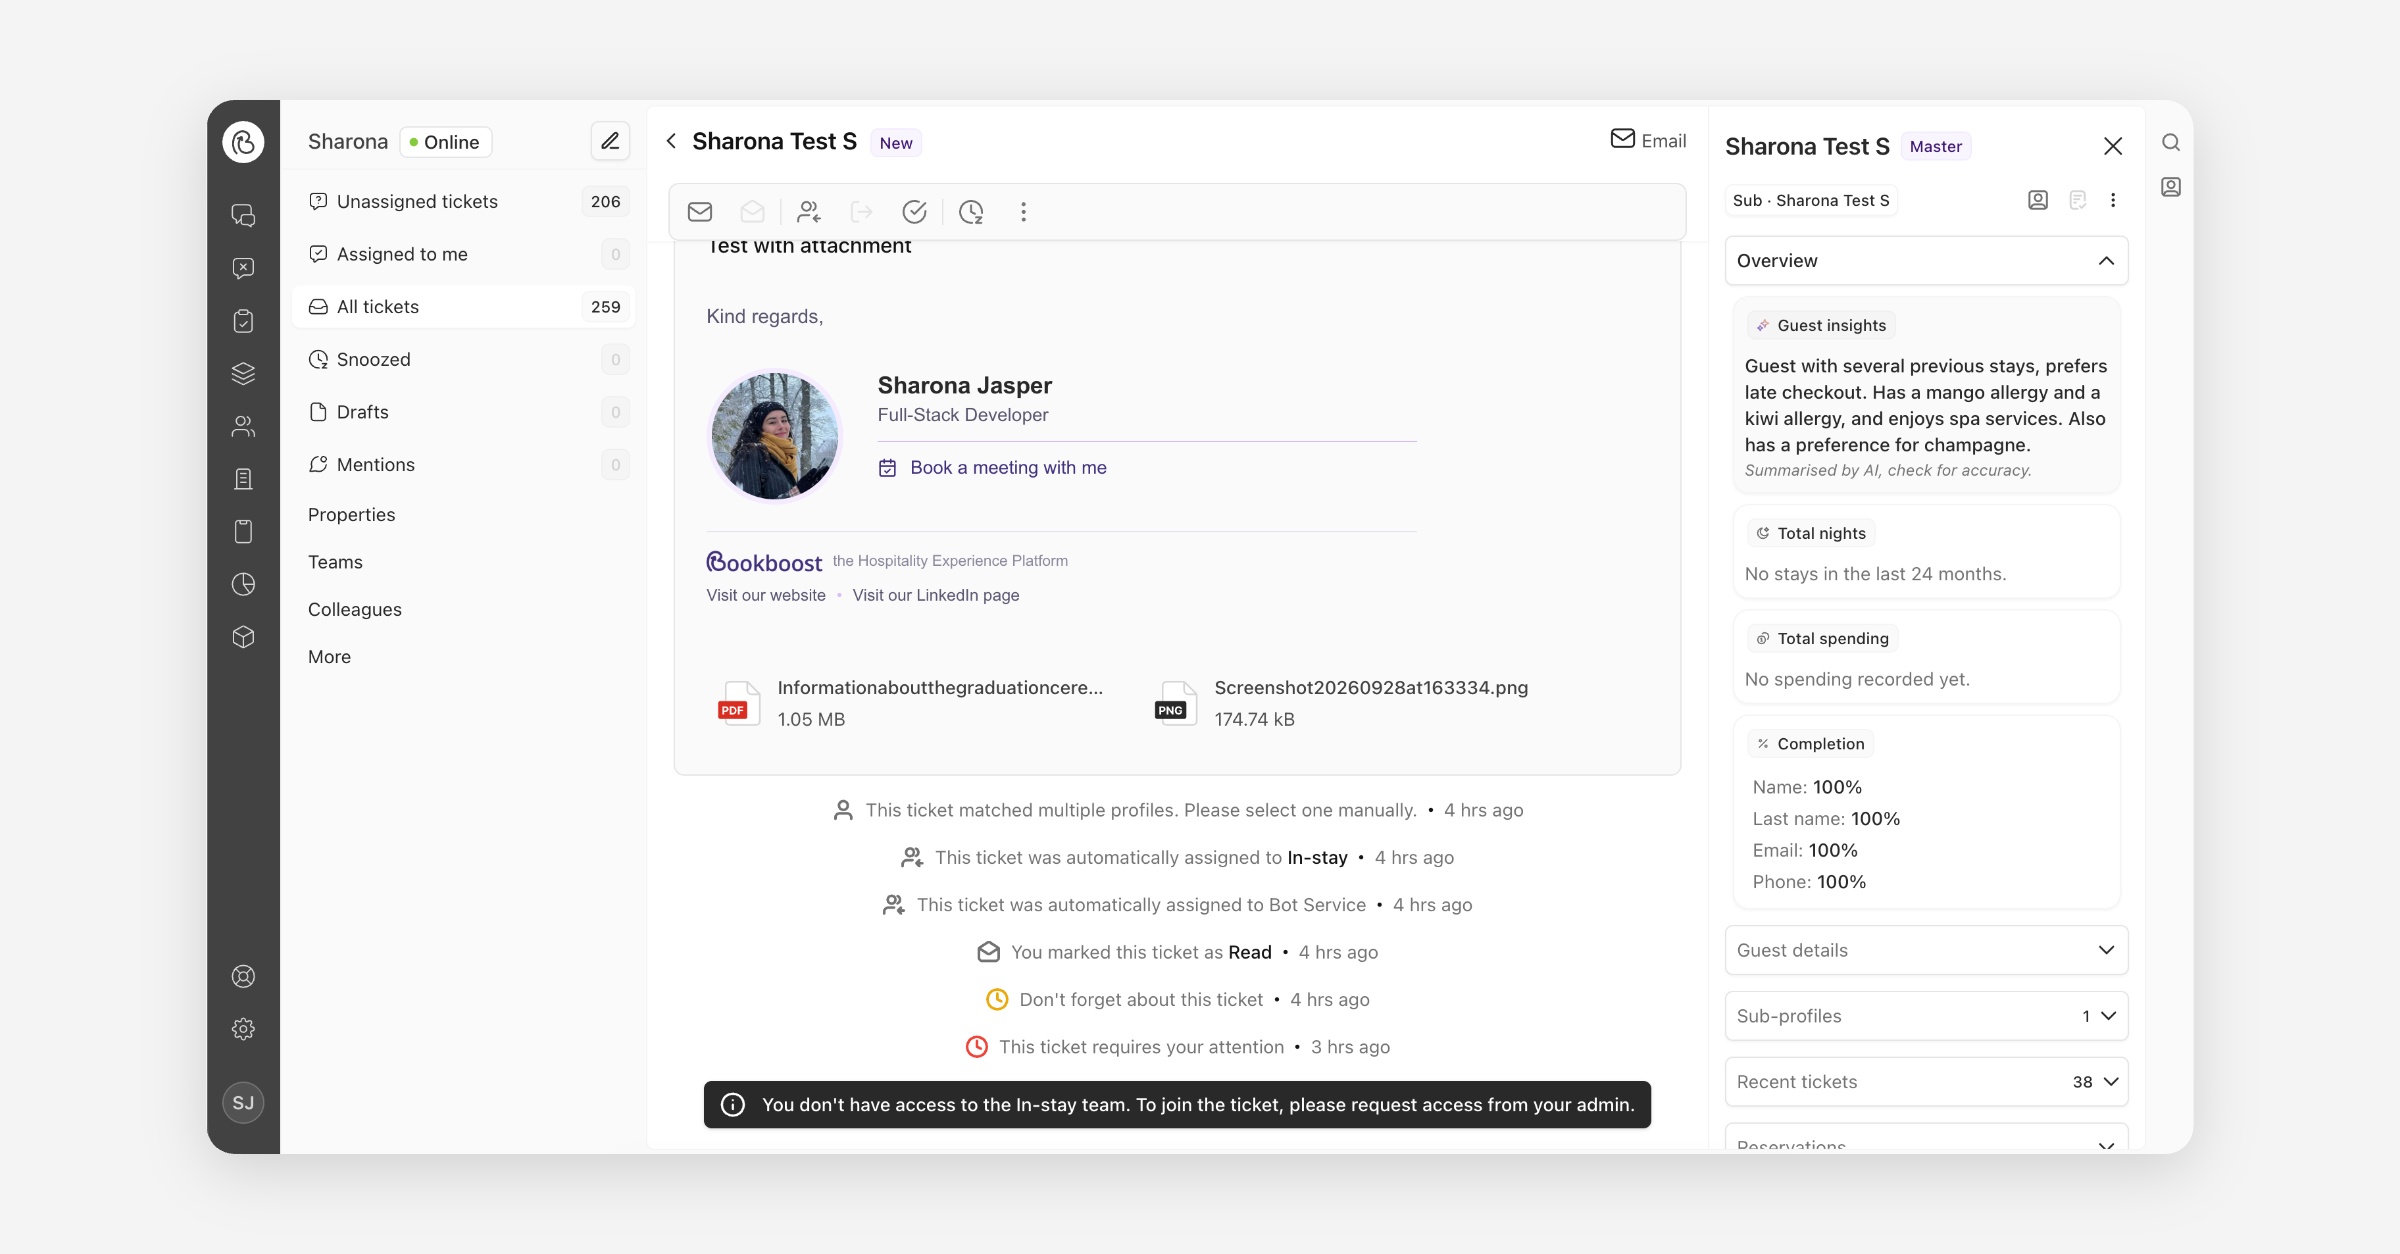The image size is (2400, 1254).
Task: Select All tickets in the sidebar
Action: tap(463, 307)
